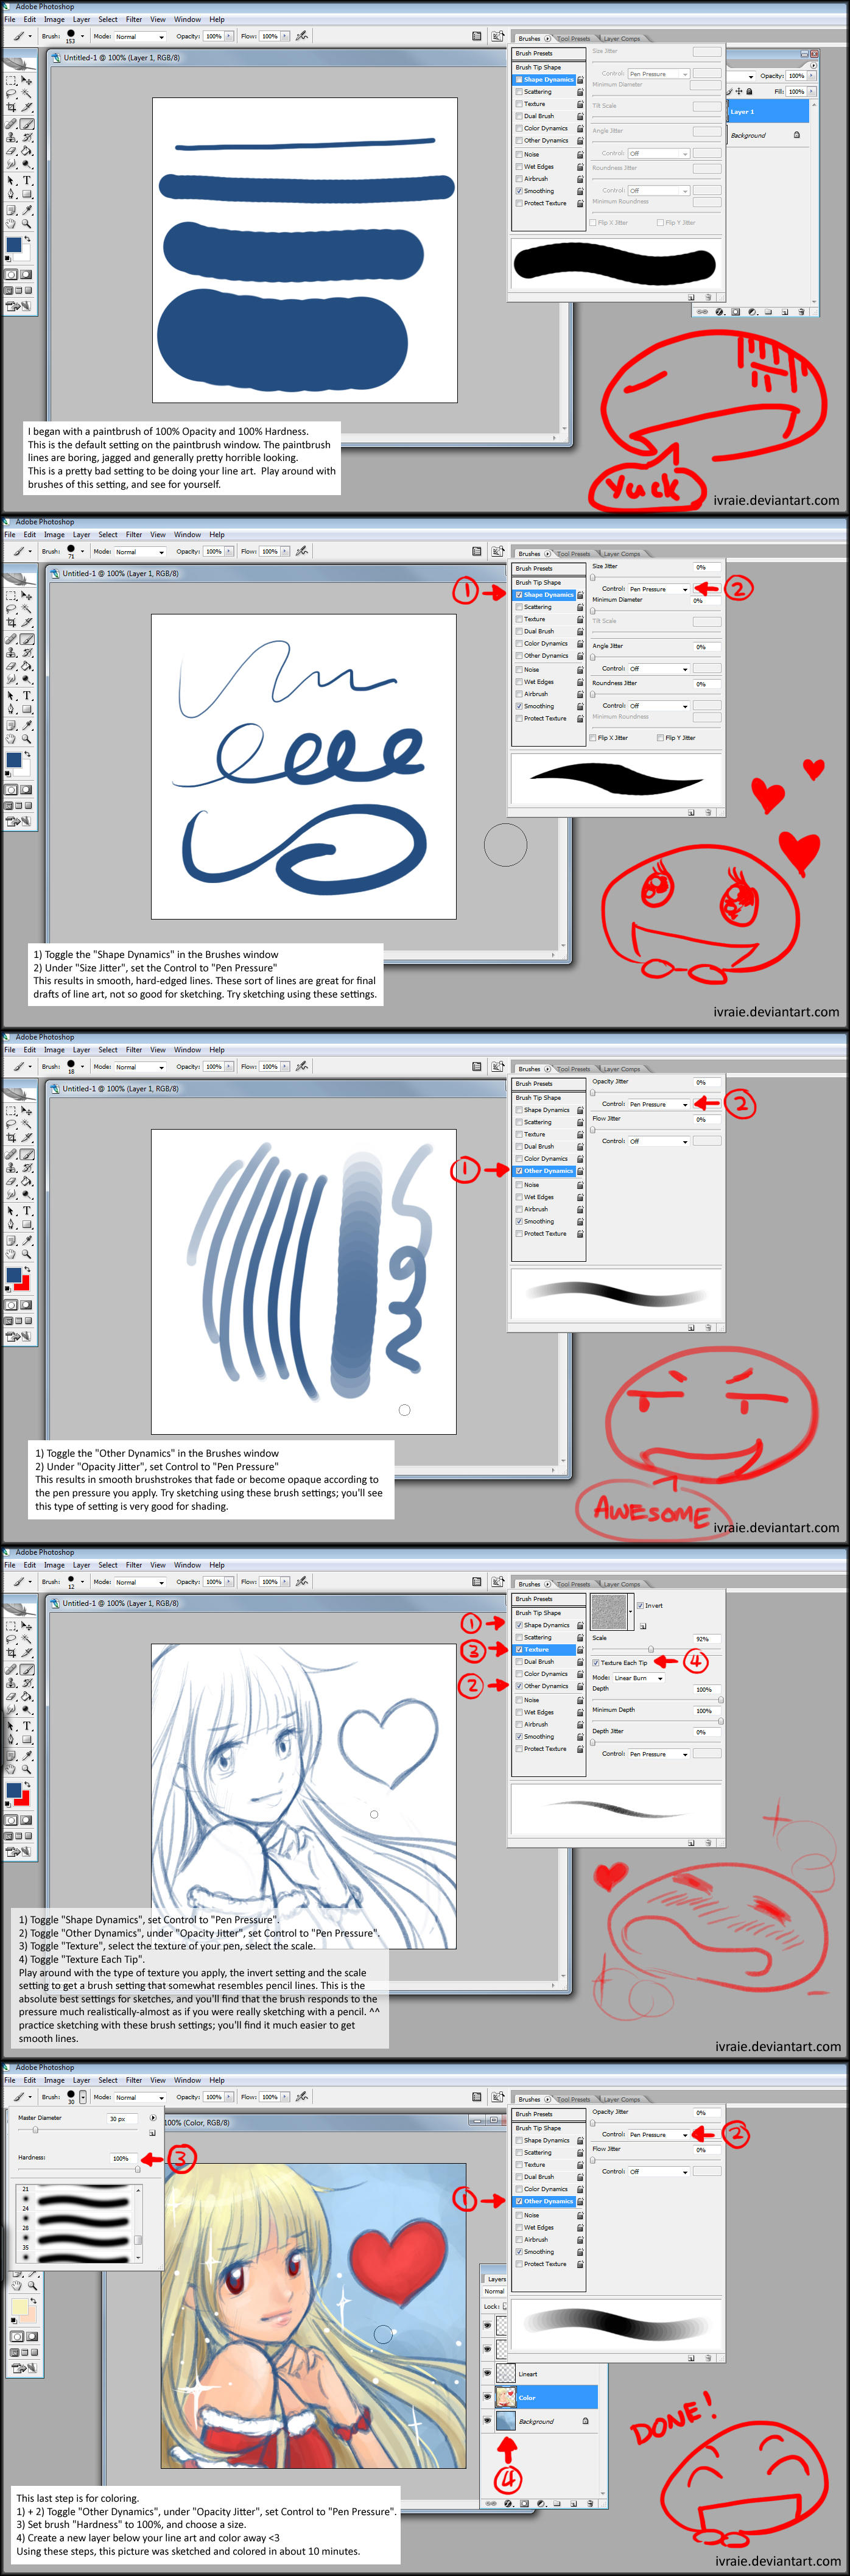Click the Hardness slider handle
The image size is (850, 2576).
tap(138, 2169)
